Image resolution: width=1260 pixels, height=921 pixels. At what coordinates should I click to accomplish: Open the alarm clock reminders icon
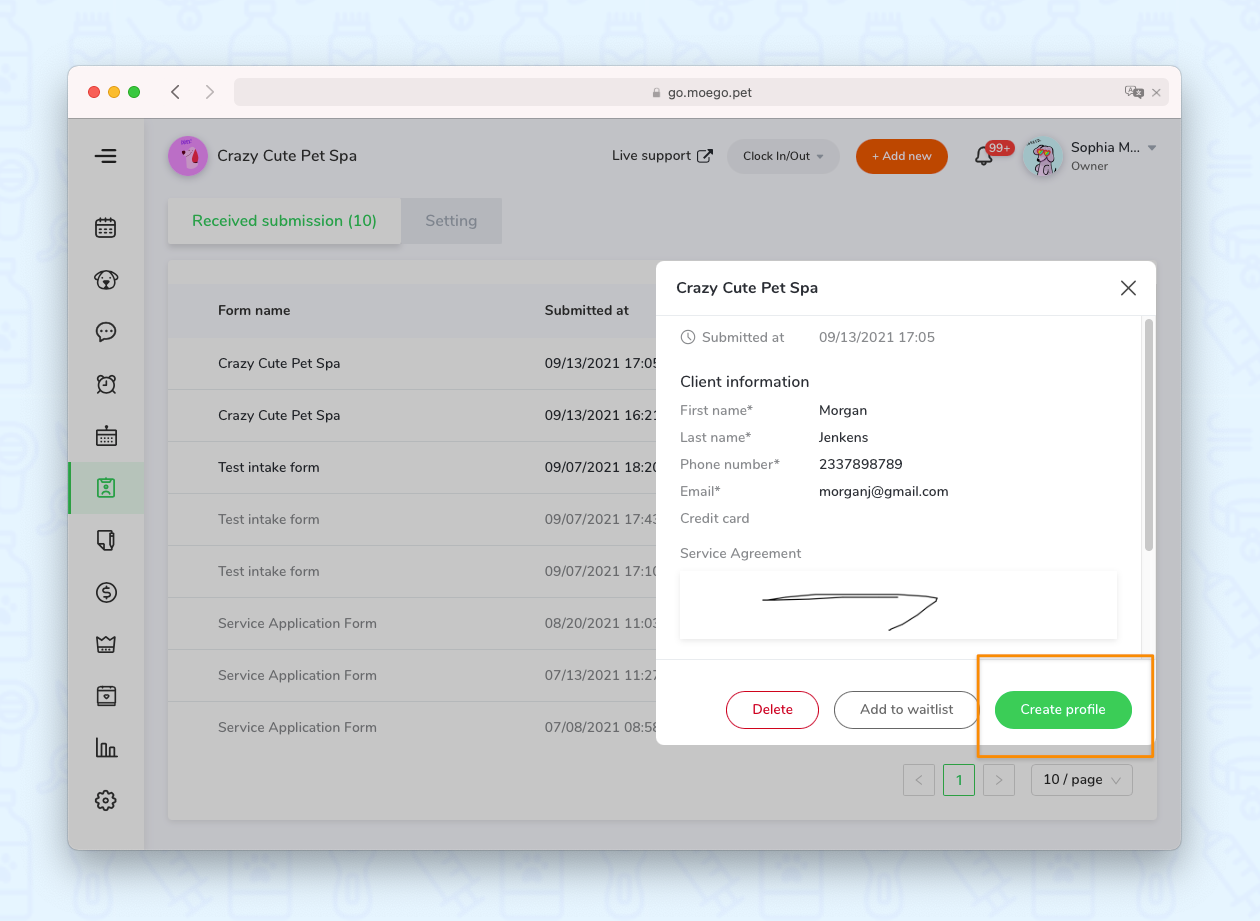pos(106,384)
